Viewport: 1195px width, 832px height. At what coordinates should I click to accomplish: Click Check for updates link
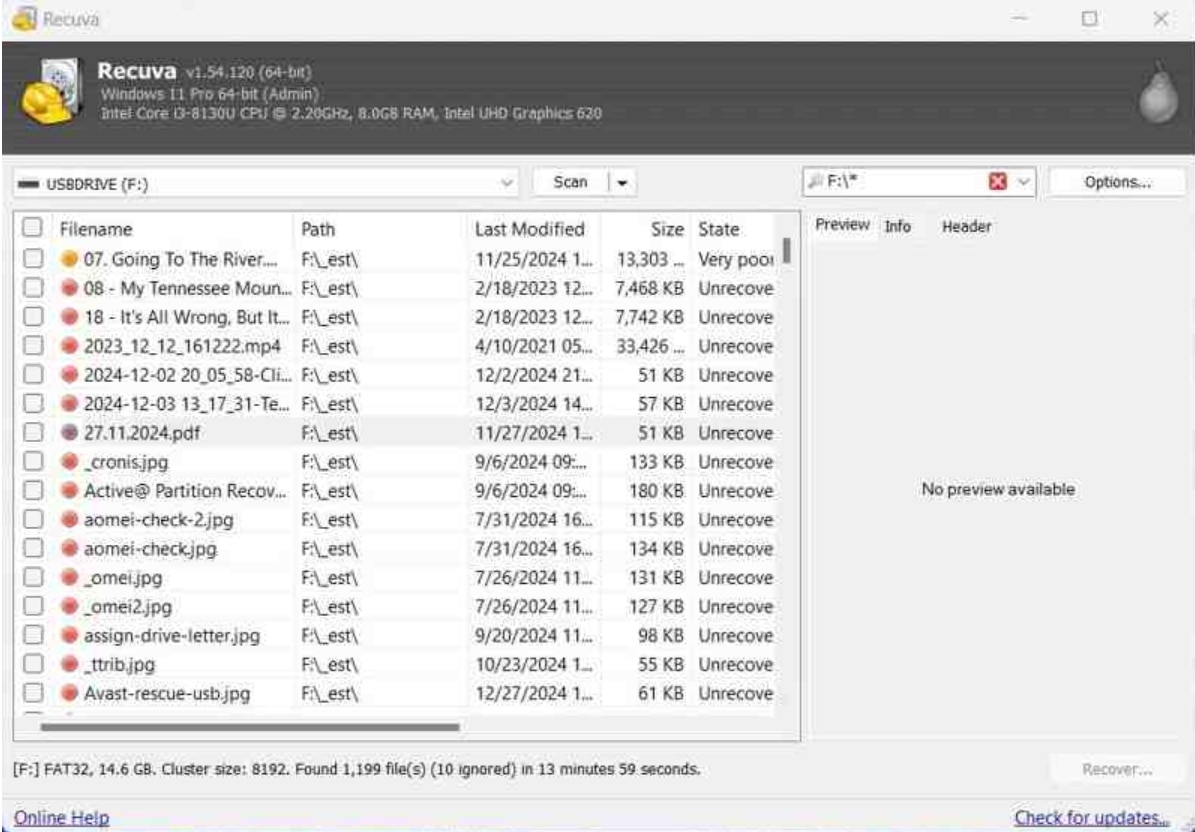pyautogui.click(x=1091, y=818)
